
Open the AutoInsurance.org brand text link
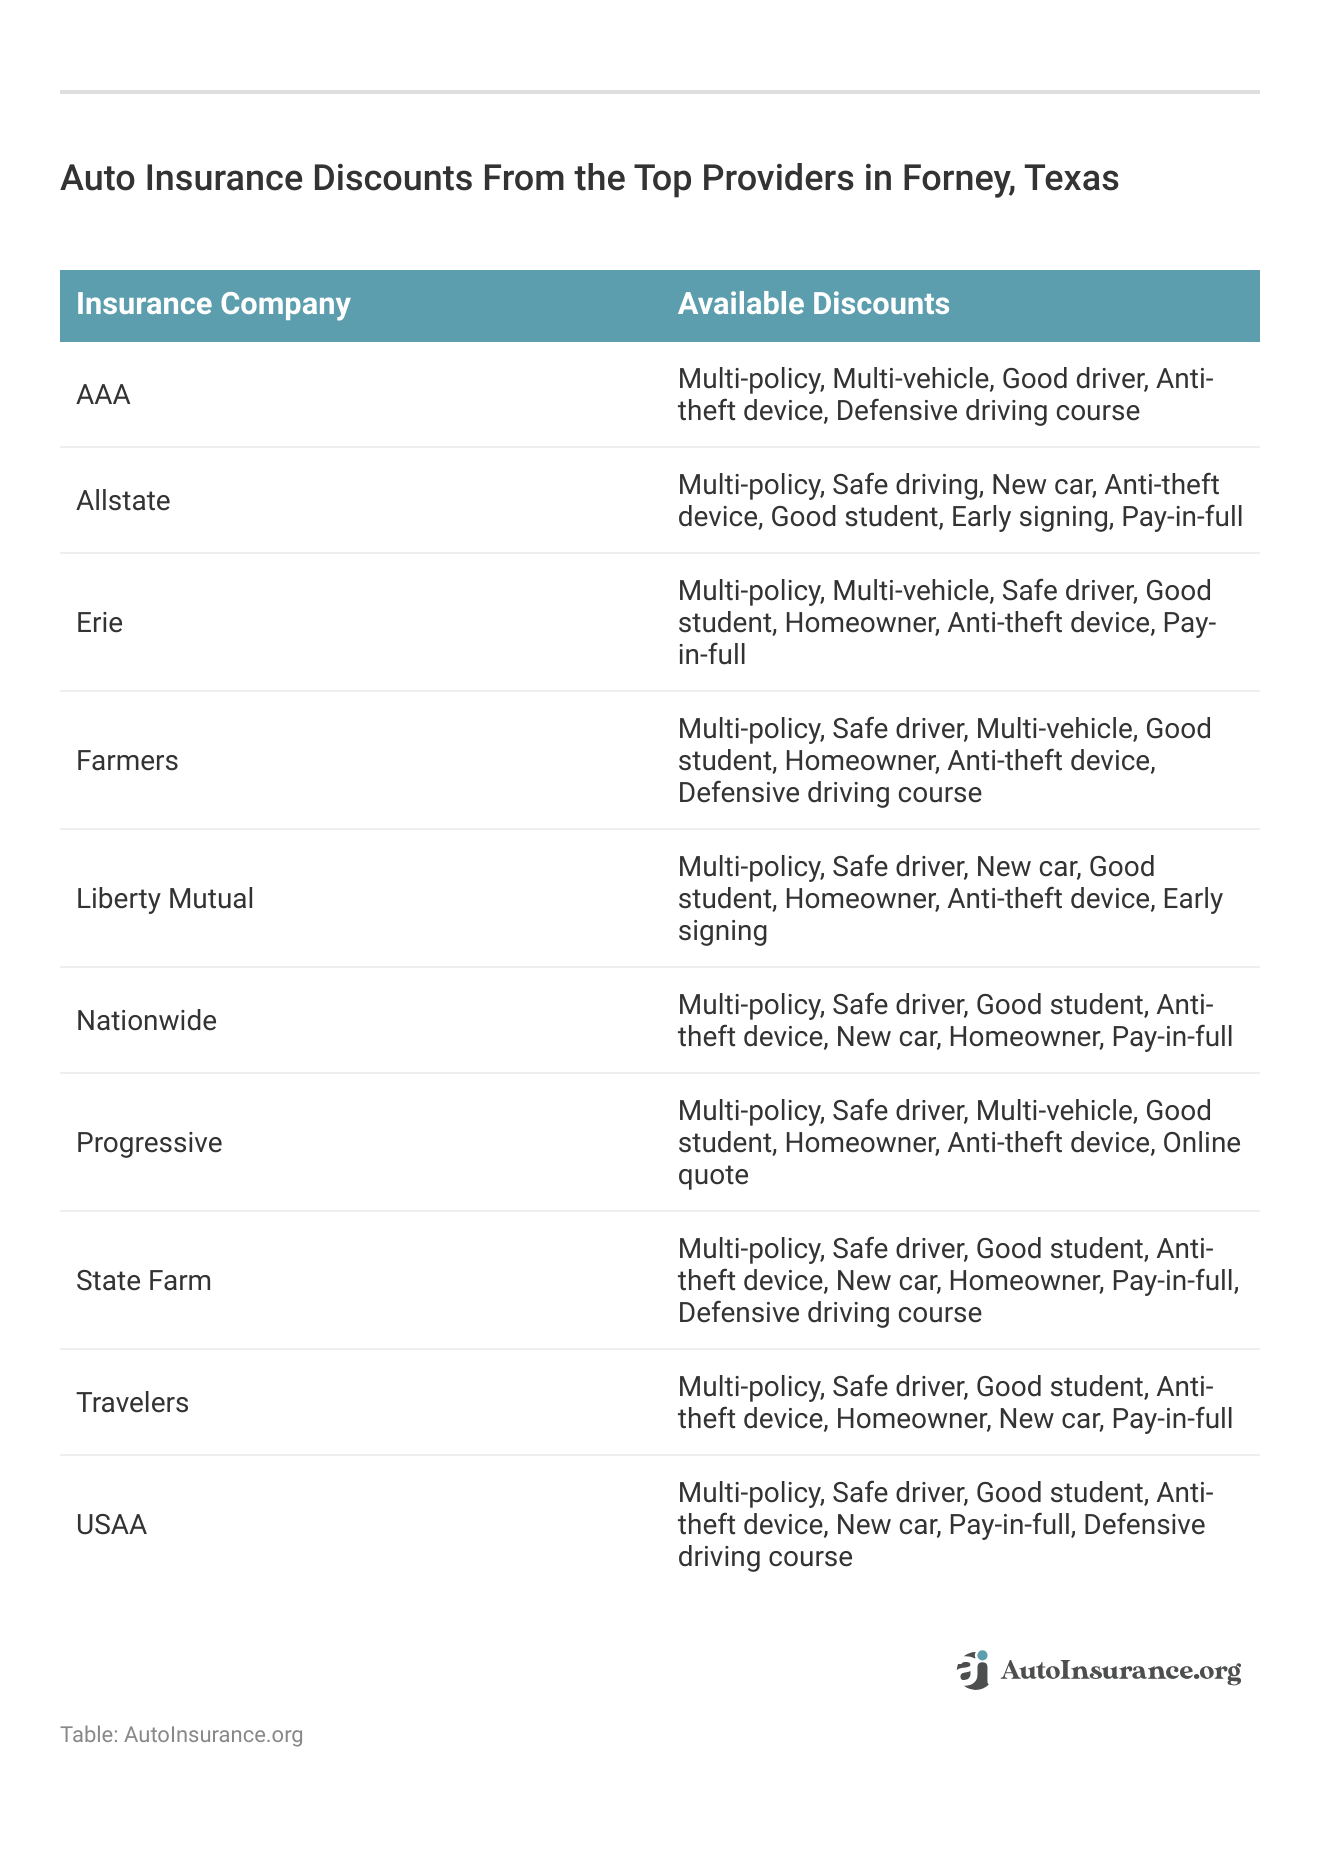(x=1120, y=1671)
